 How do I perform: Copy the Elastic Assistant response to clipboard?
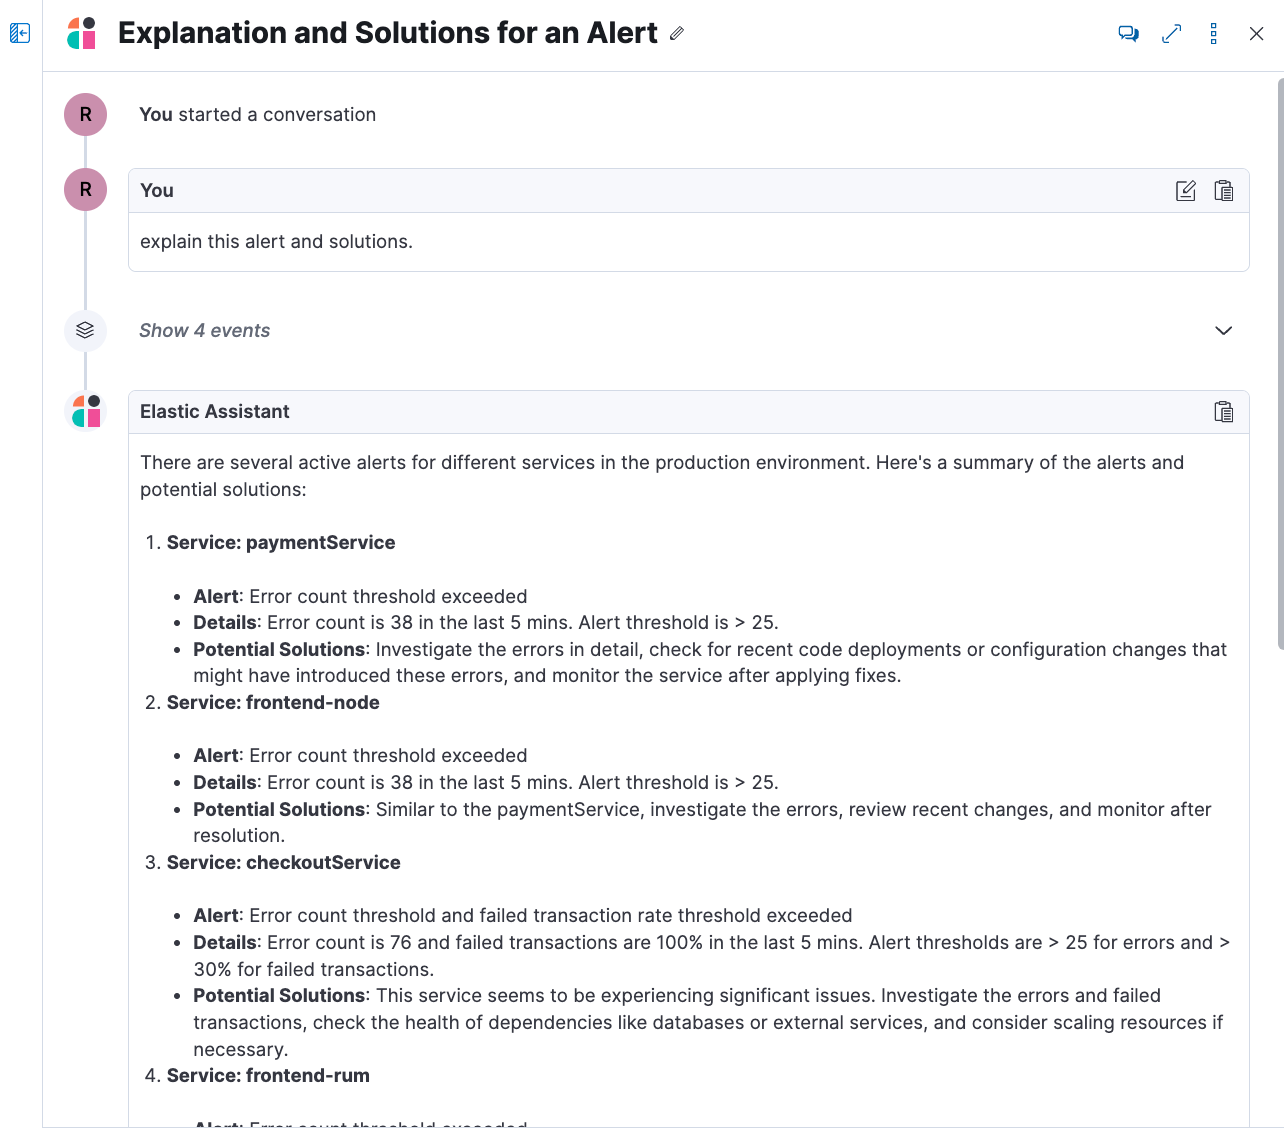click(1223, 412)
